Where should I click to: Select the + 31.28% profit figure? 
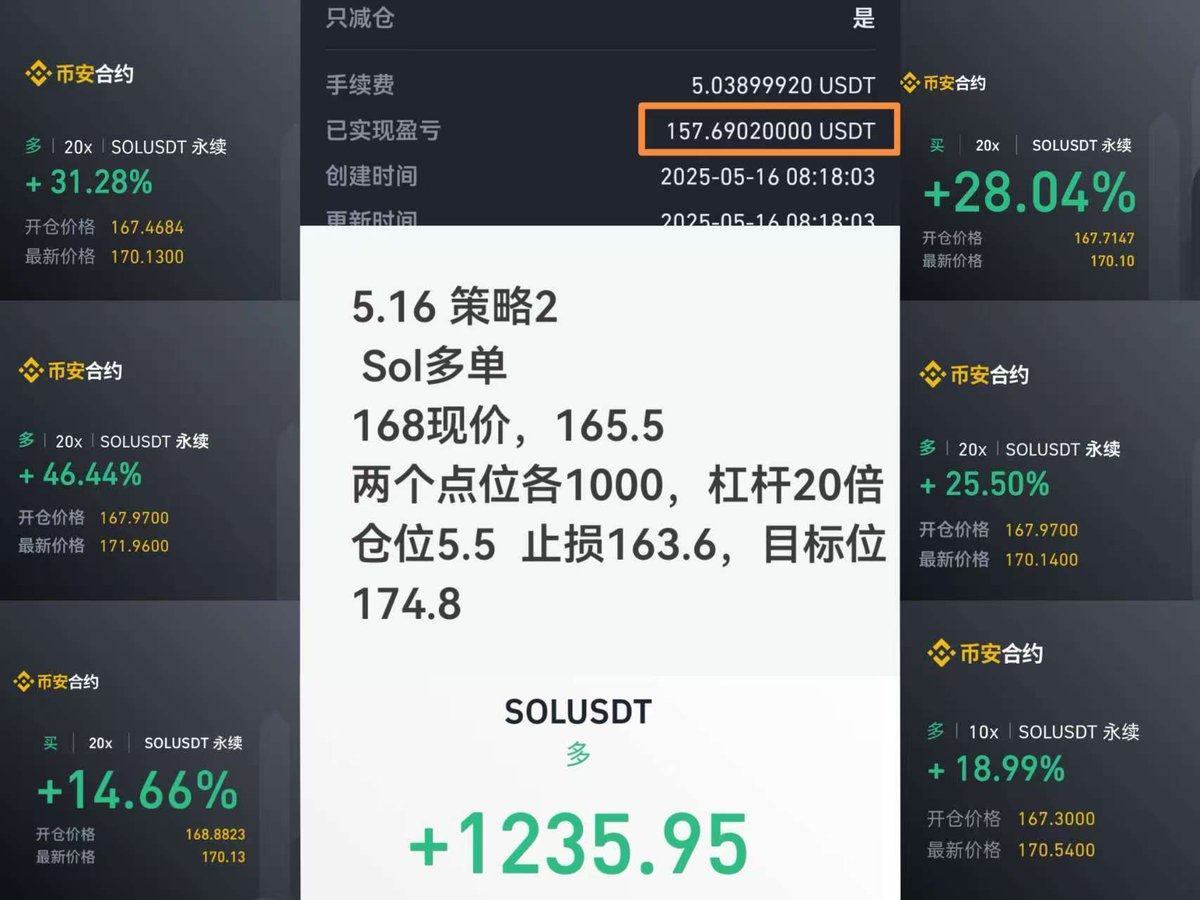[89, 182]
